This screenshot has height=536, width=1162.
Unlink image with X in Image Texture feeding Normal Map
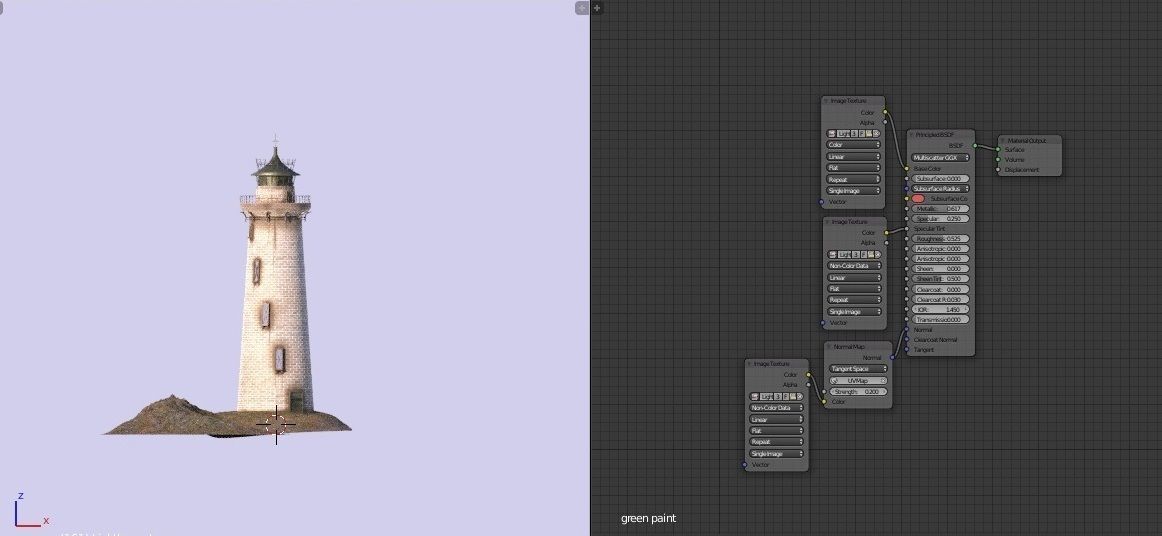(800, 397)
